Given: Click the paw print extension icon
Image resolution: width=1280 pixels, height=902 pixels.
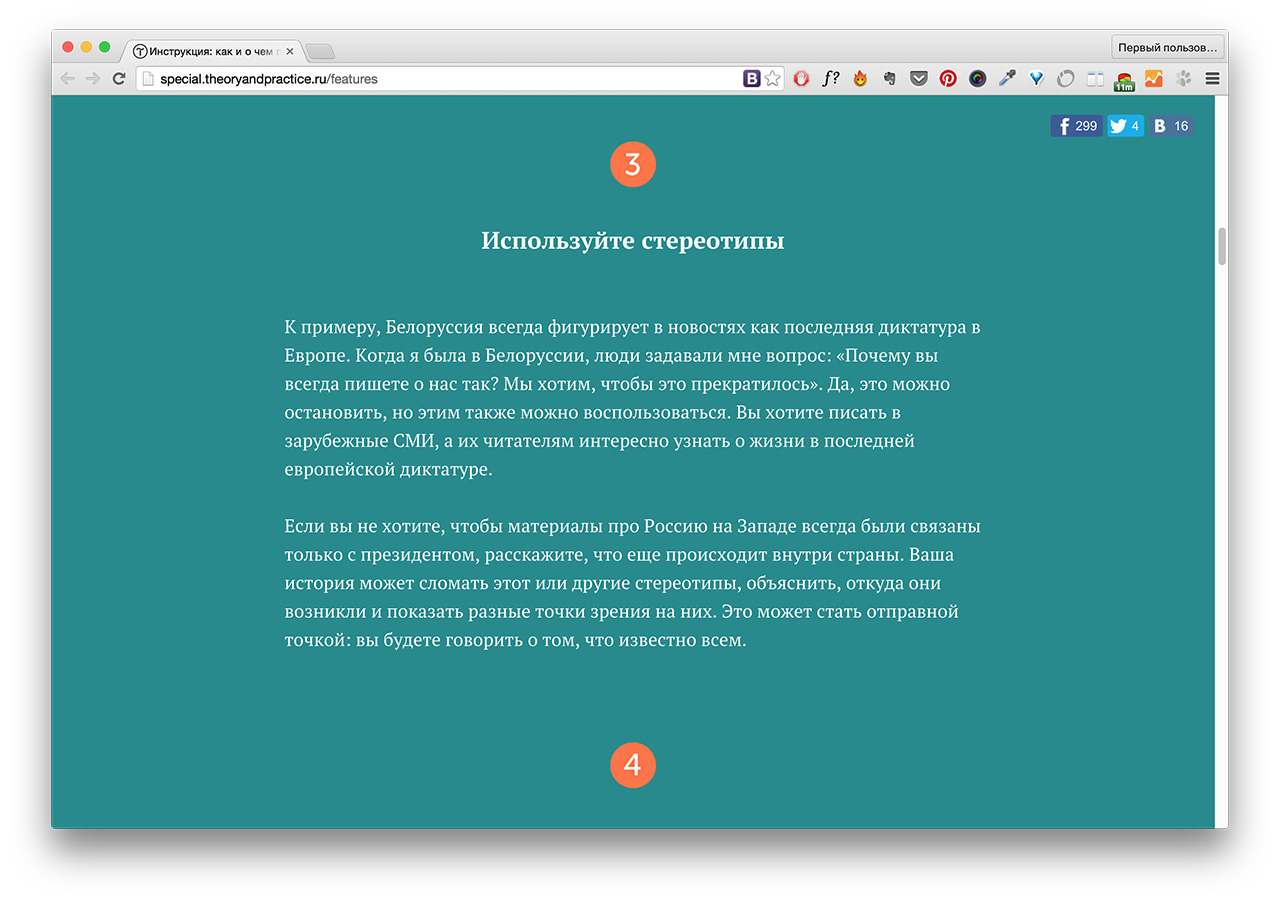Looking at the screenshot, I should (x=1184, y=78).
